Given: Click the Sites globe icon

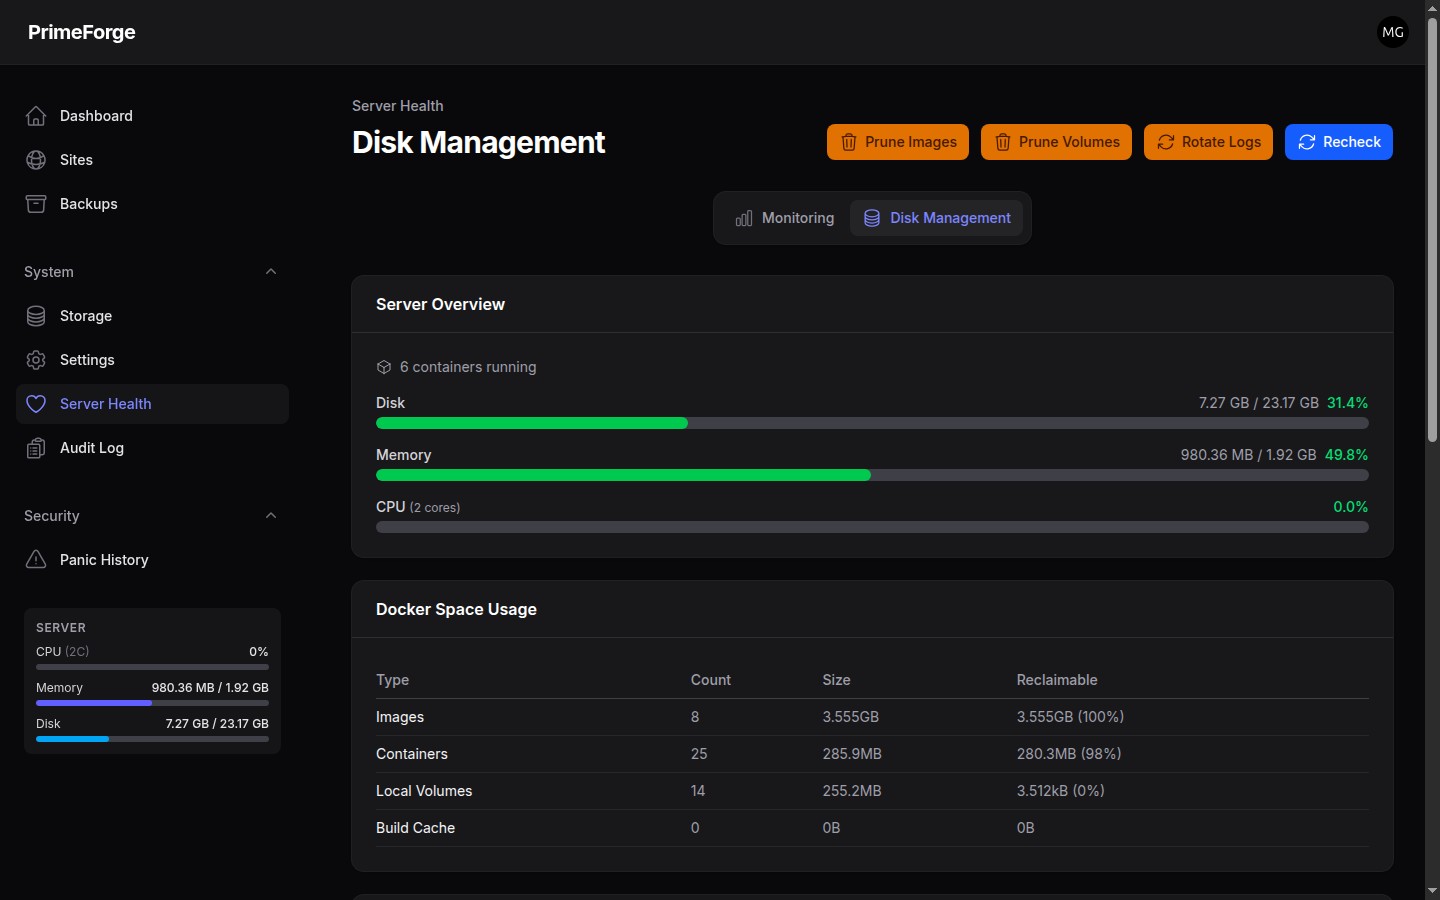Looking at the screenshot, I should pyautogui.click(x=36, y=160).
